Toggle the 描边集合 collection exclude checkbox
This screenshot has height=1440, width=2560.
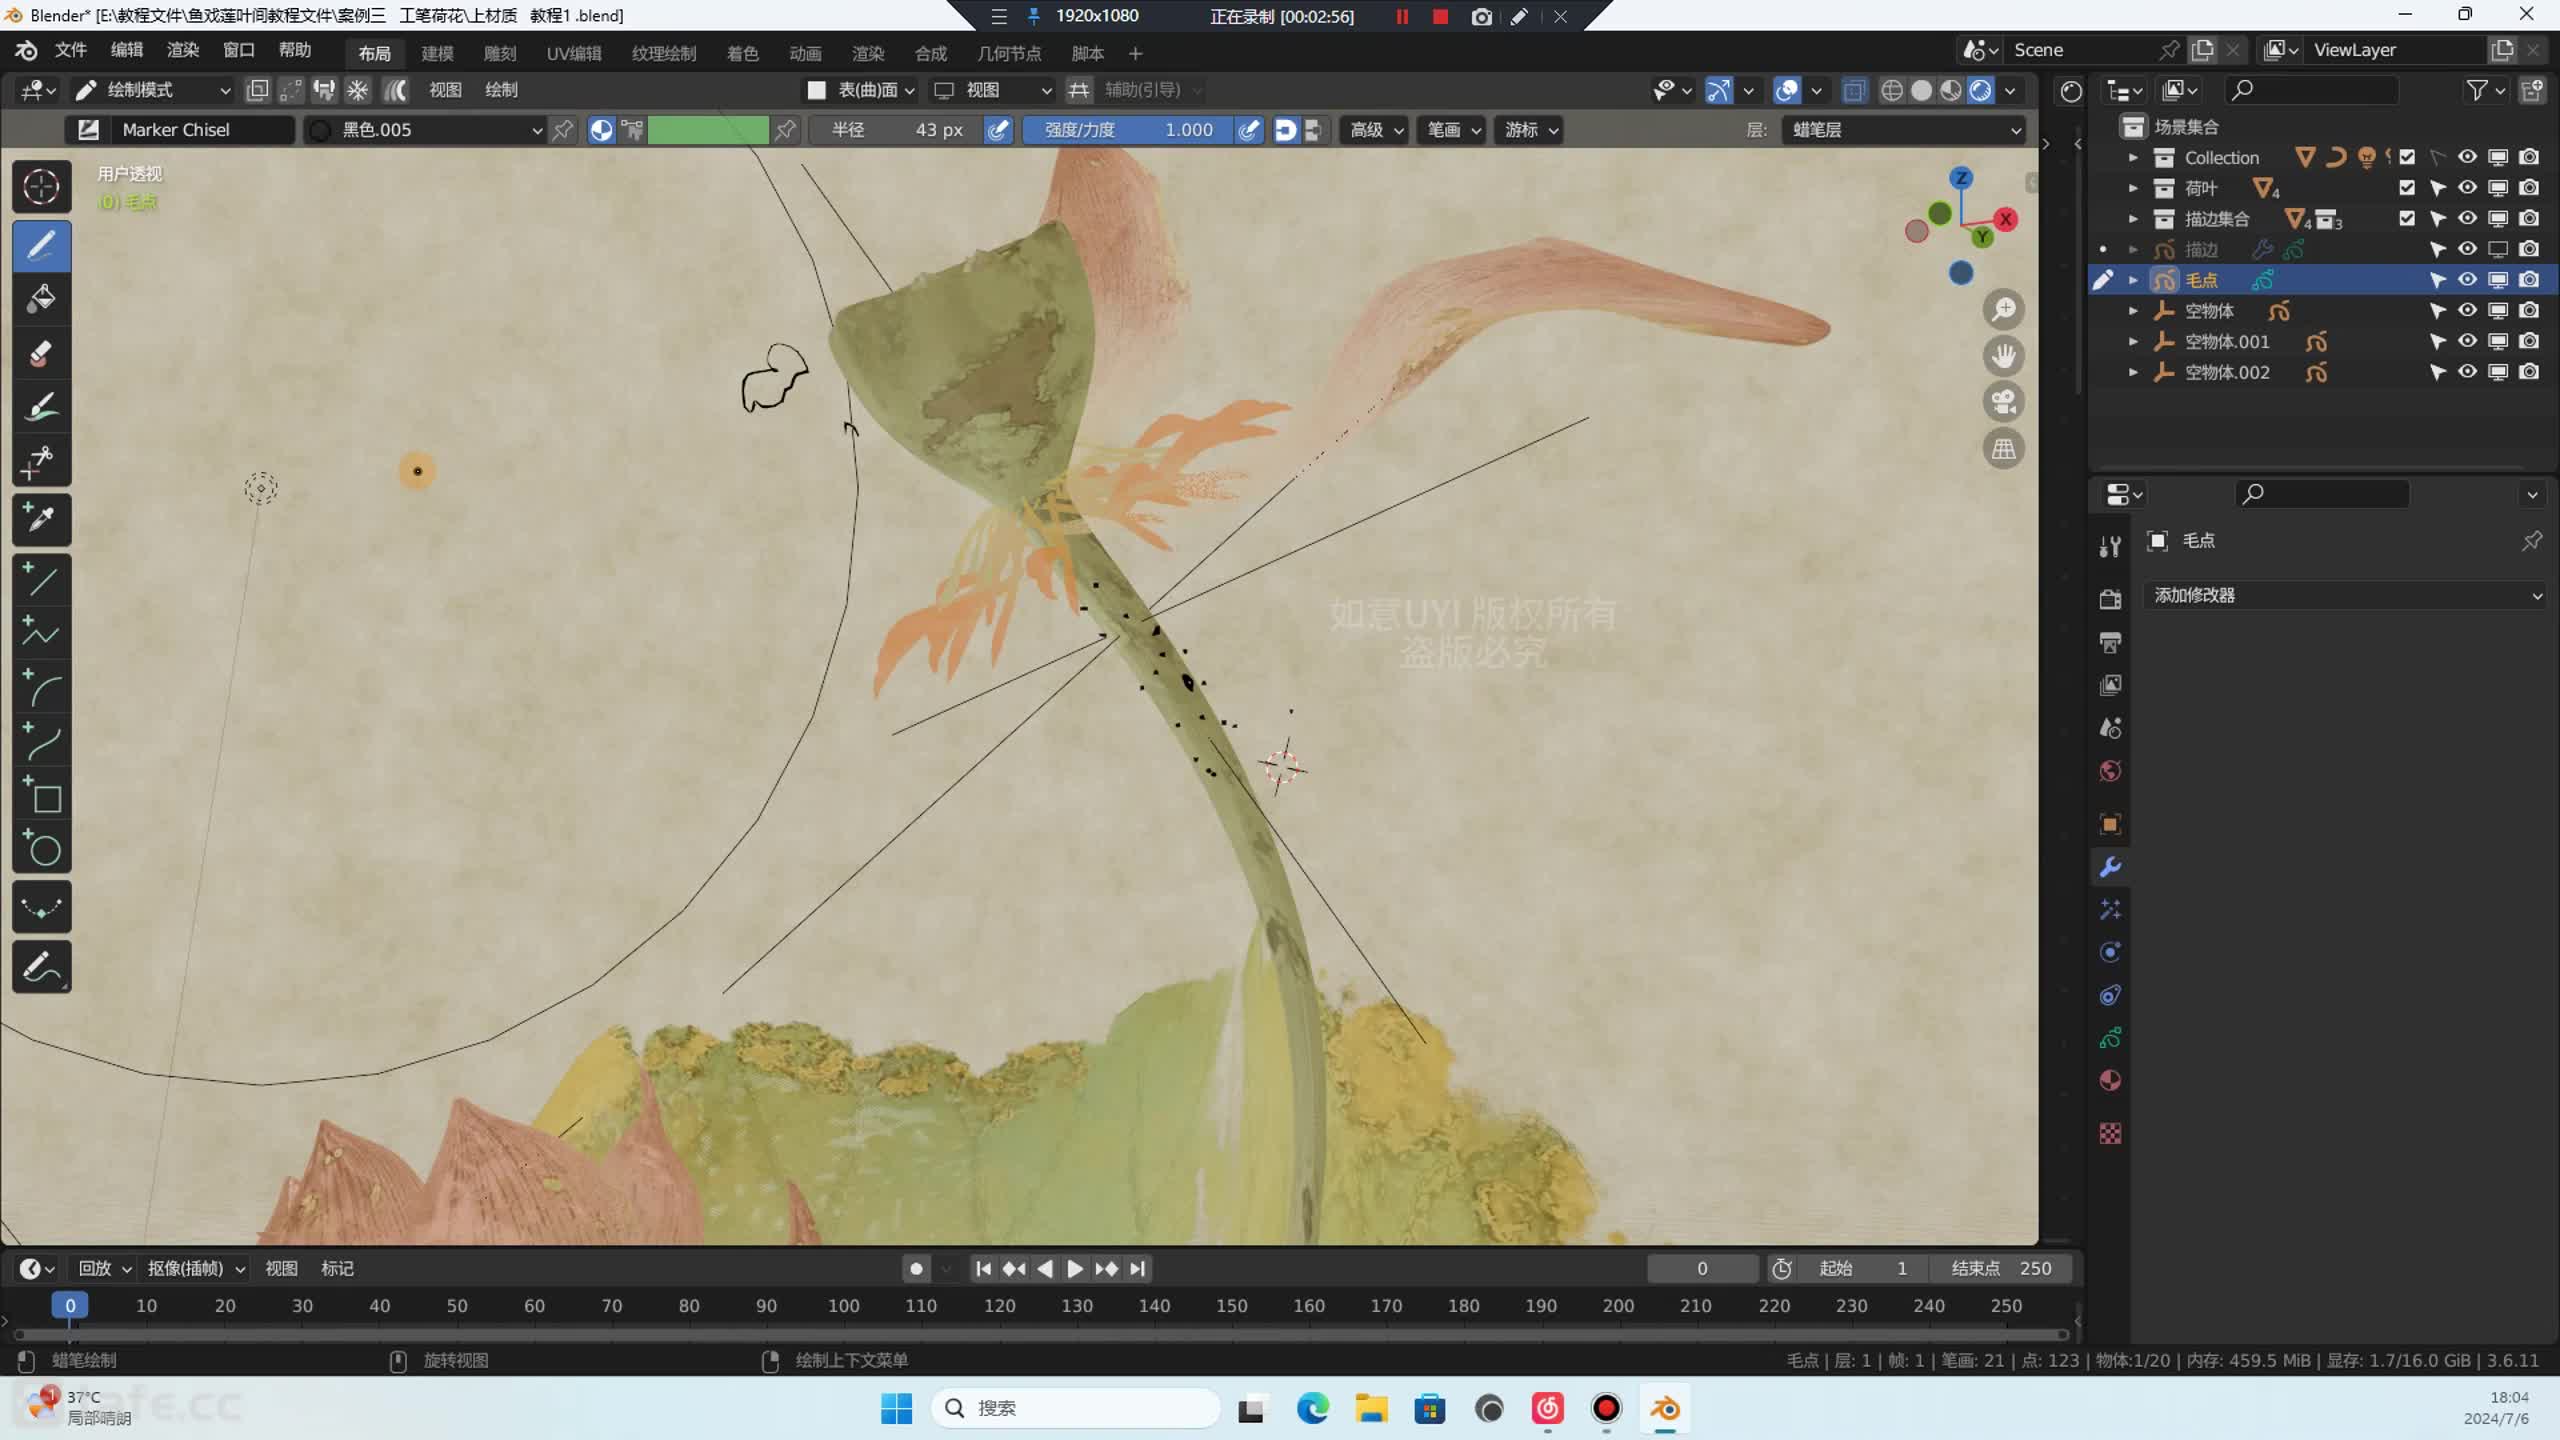[2407, 219]
